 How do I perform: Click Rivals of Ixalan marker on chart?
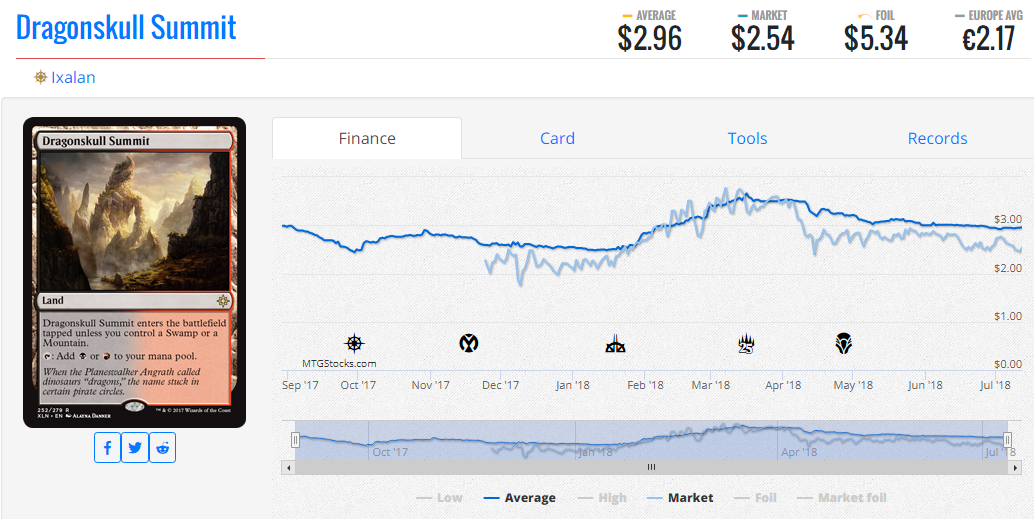[x=615, y=344]
